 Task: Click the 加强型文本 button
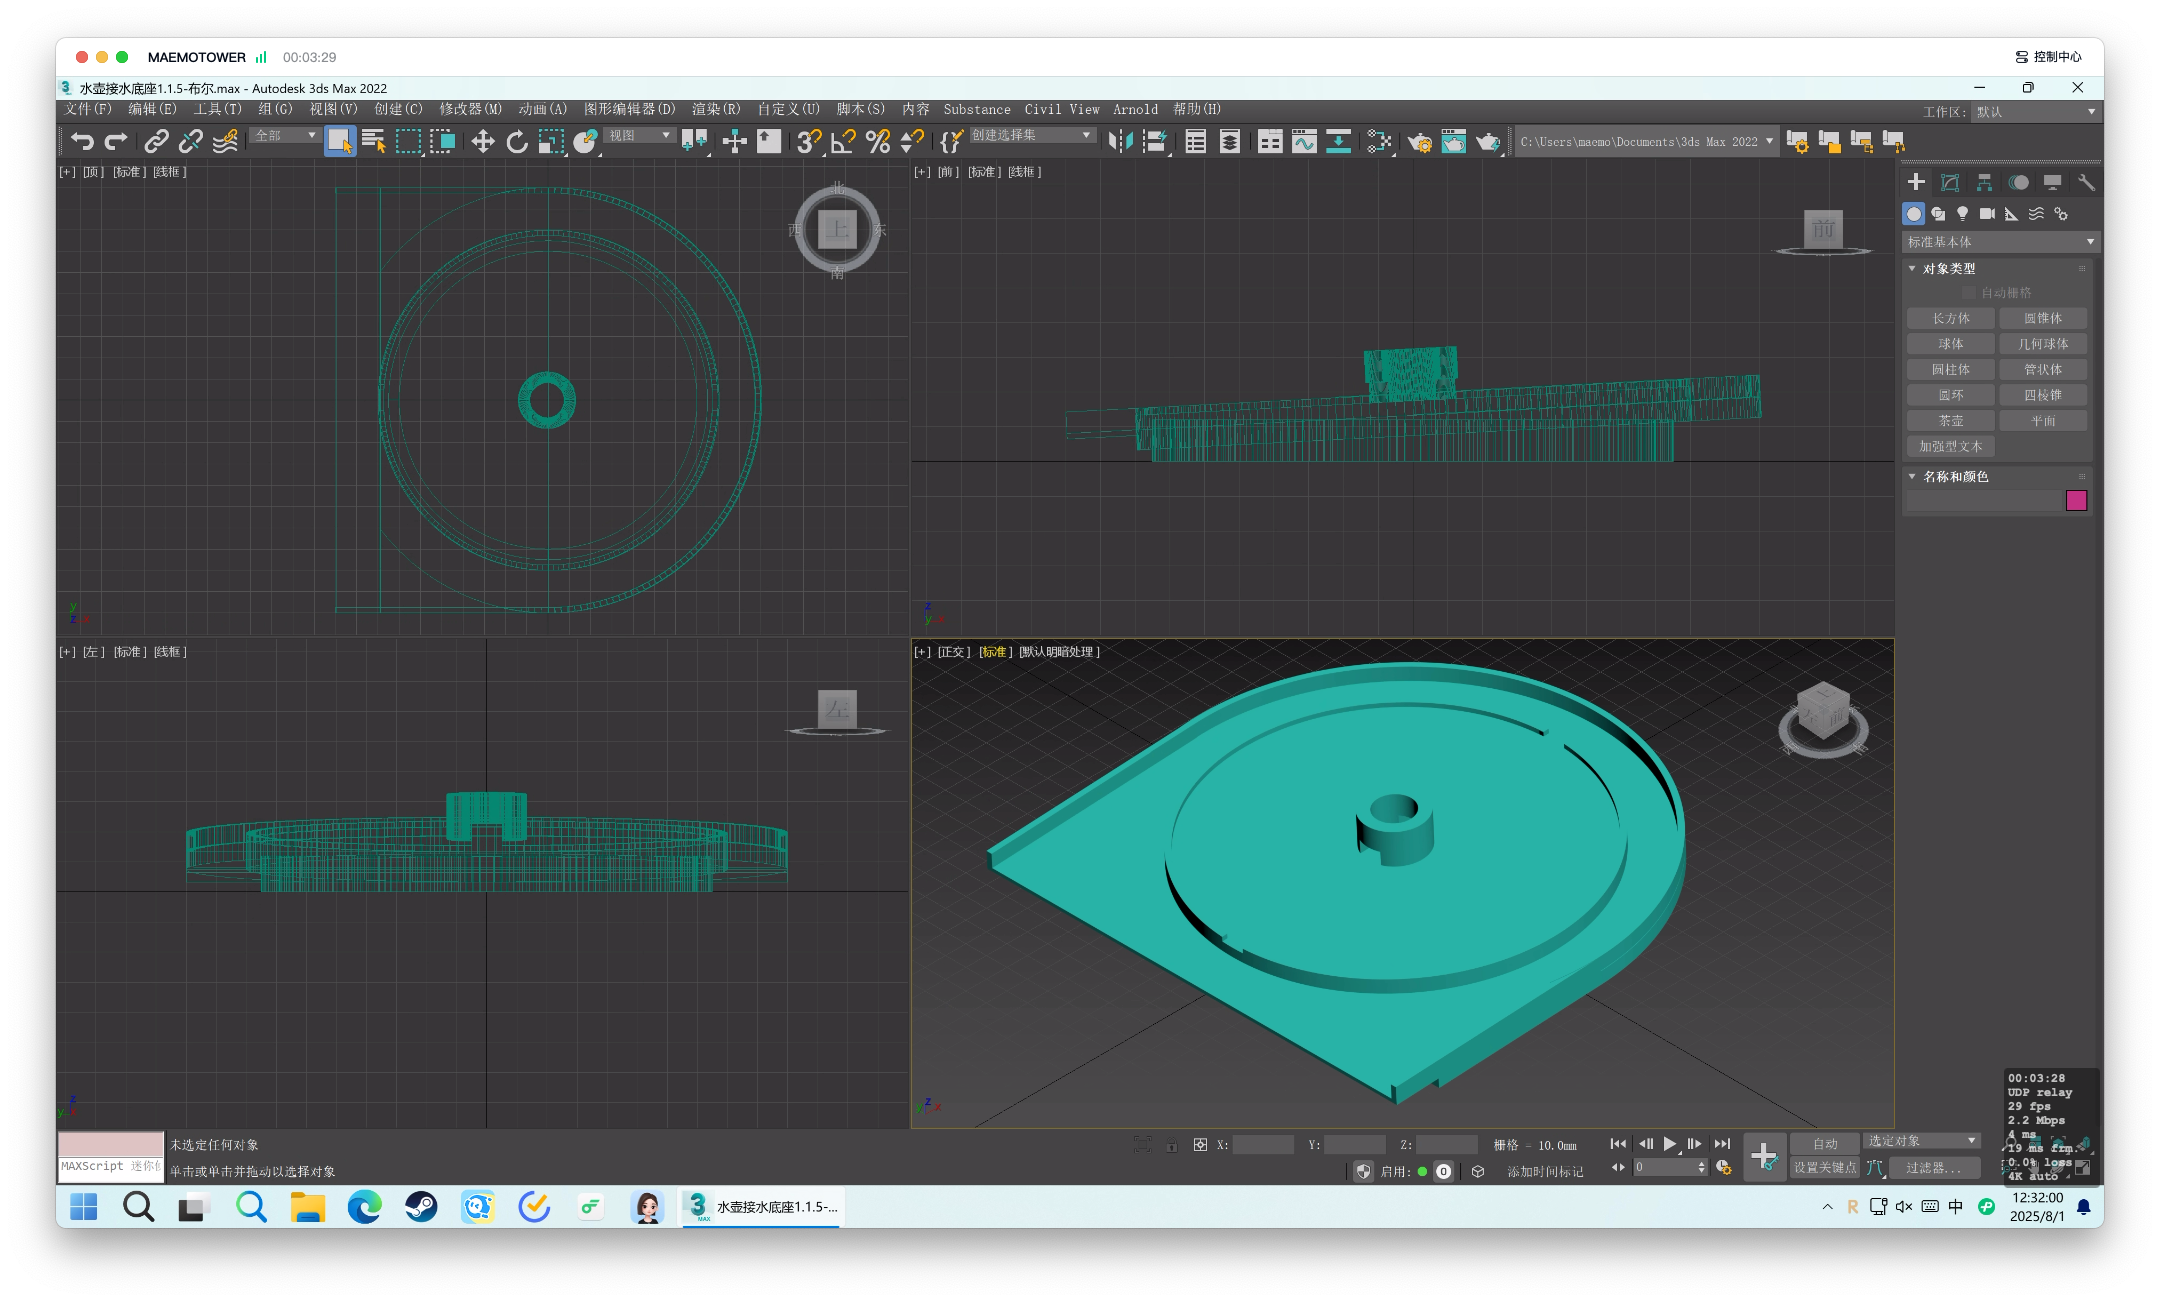coord(1951,447)
